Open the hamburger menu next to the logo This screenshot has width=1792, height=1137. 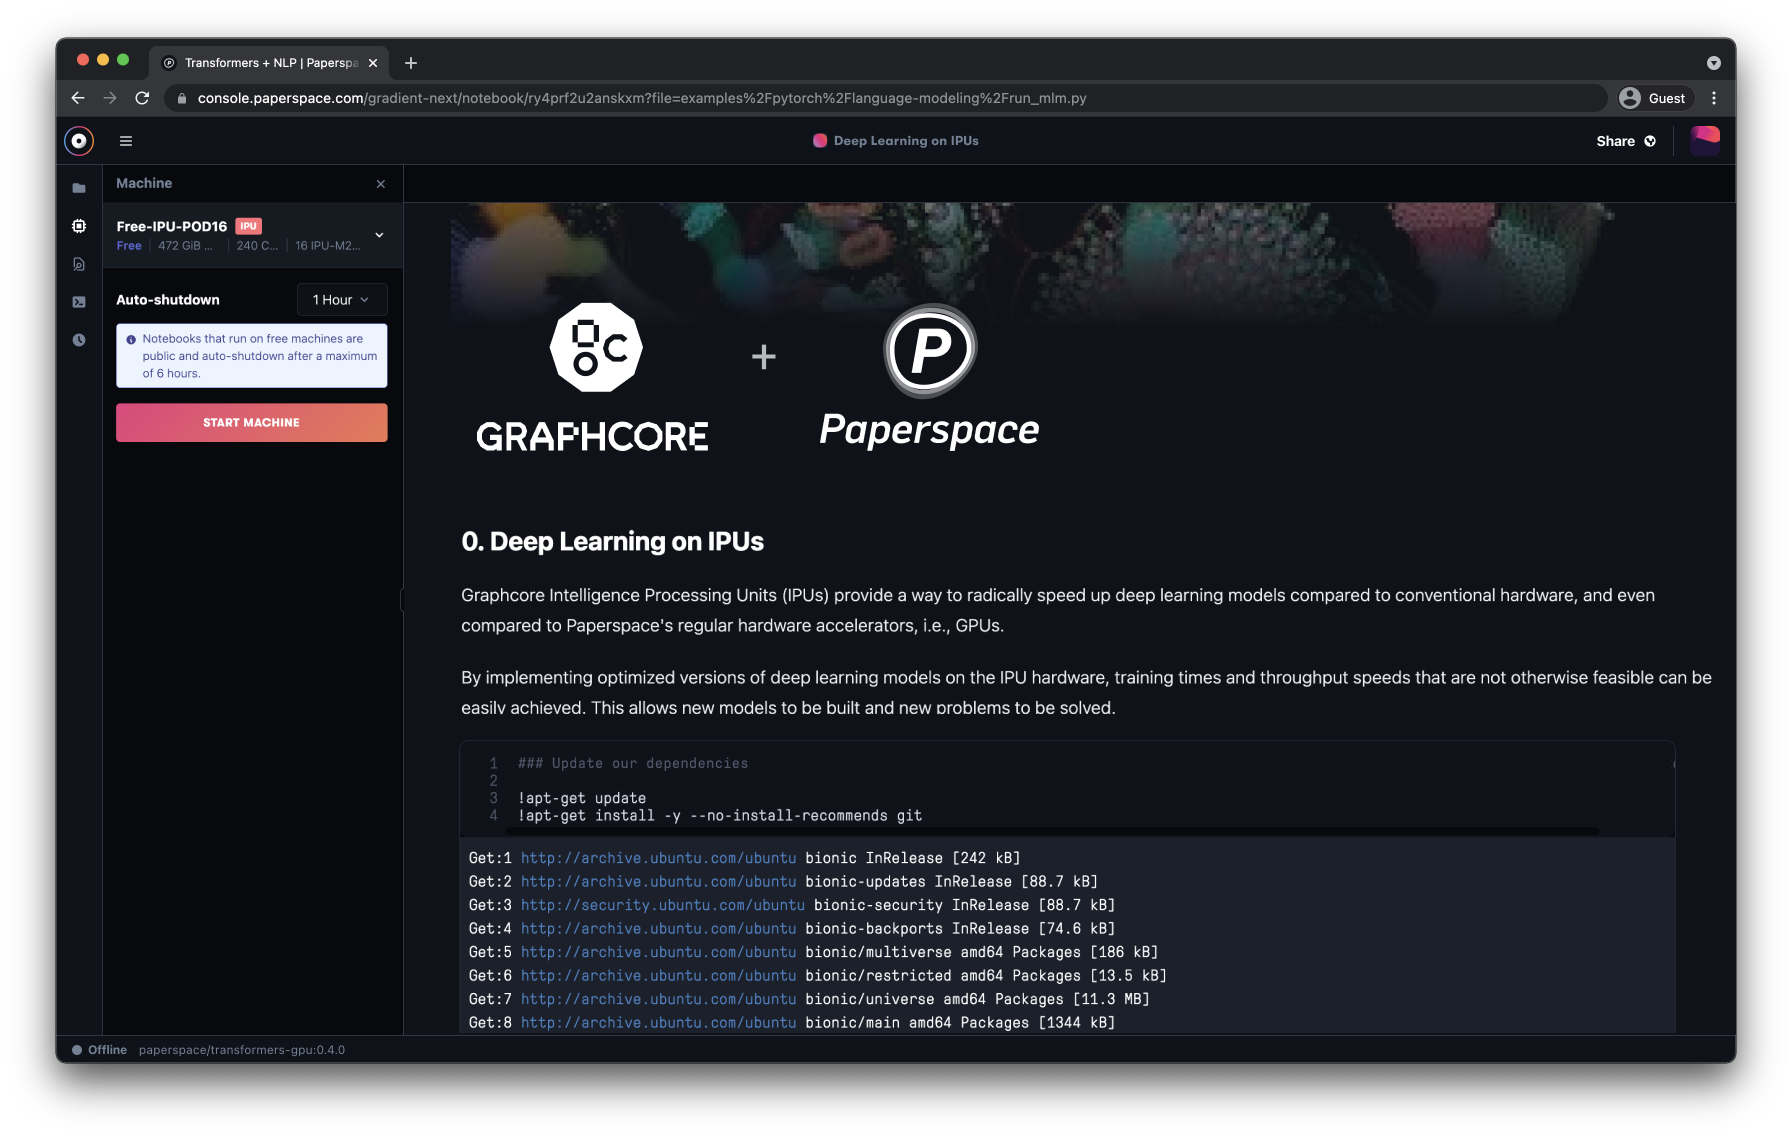[x=125, y=140]
